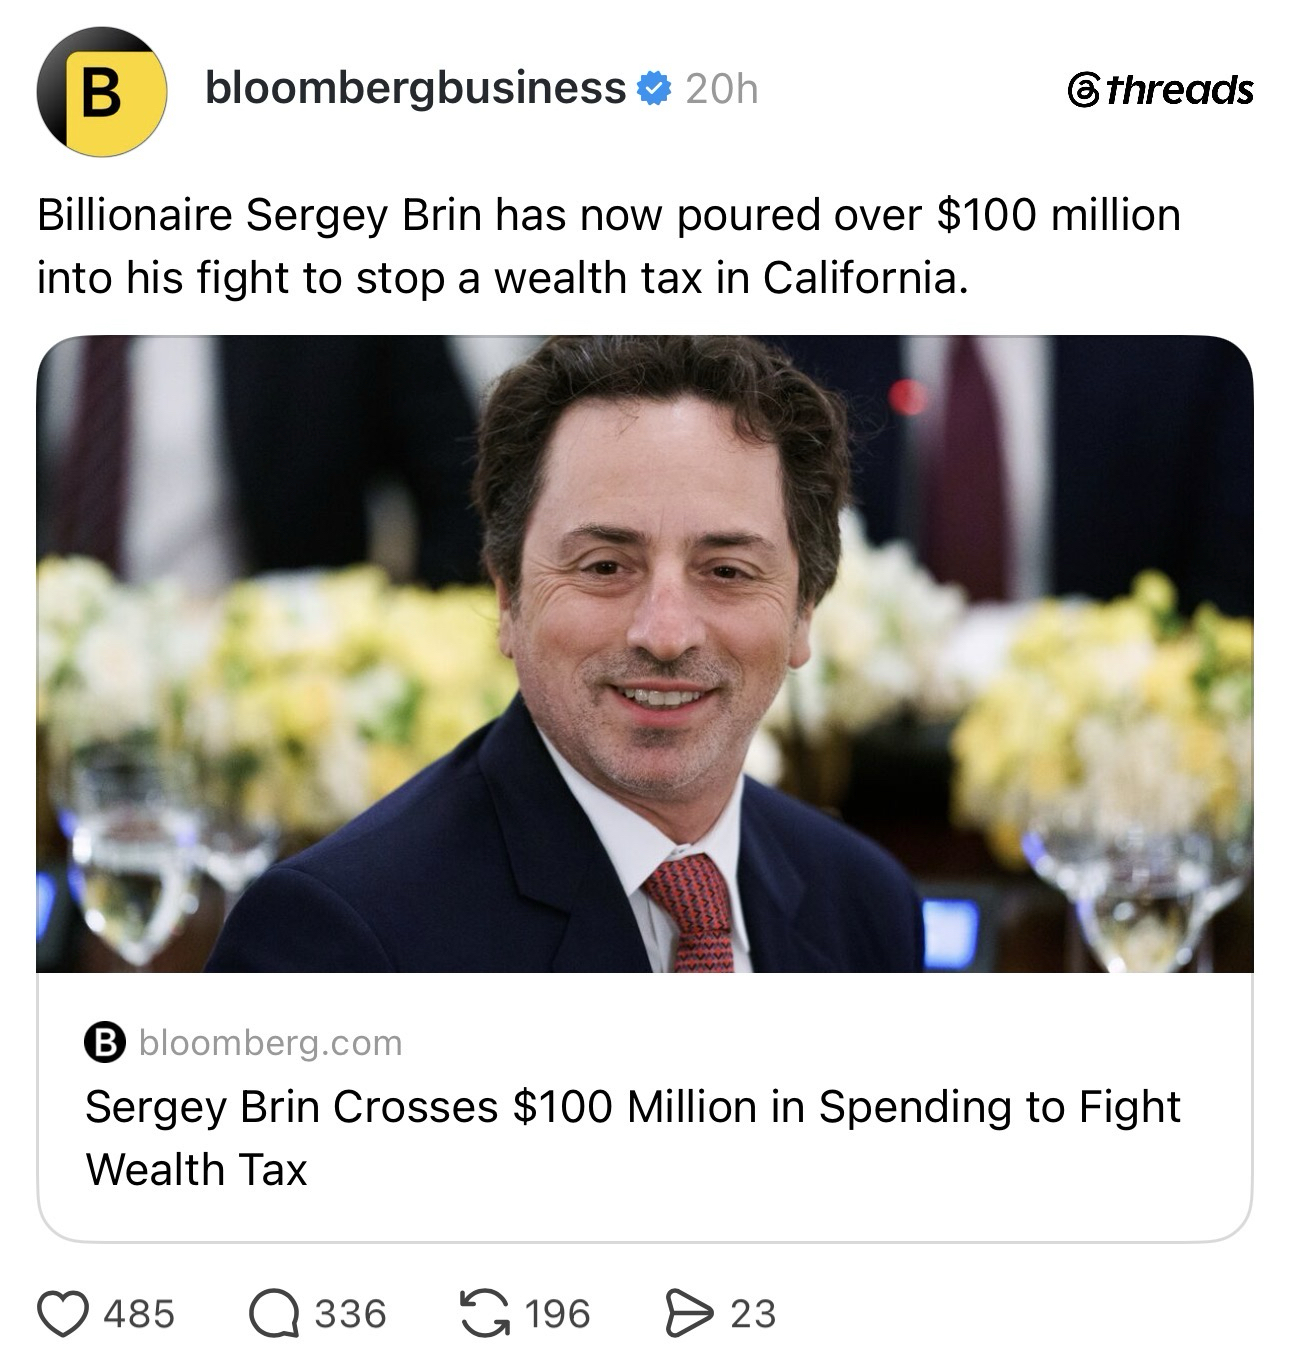1290x1358 pixels.
Task: Repost using the circular arrows icon
Action: click(484, 1313)
